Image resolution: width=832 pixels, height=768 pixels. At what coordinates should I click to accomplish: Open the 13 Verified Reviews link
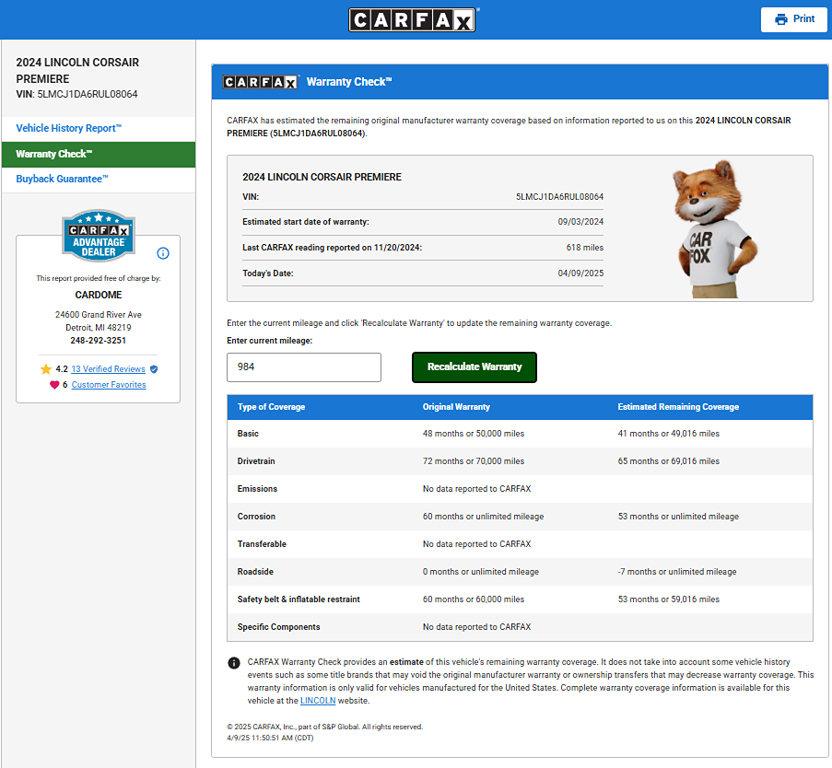click(108, 369)
